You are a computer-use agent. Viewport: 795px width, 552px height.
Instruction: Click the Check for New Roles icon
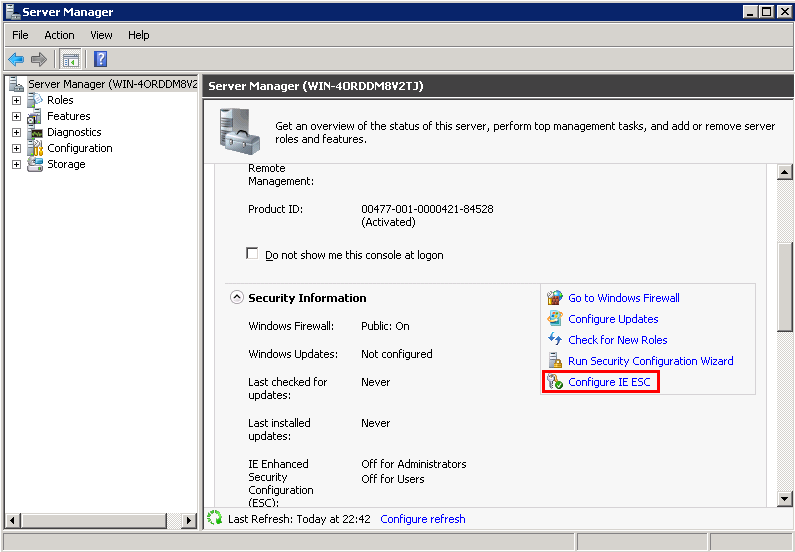click(555, 340)
